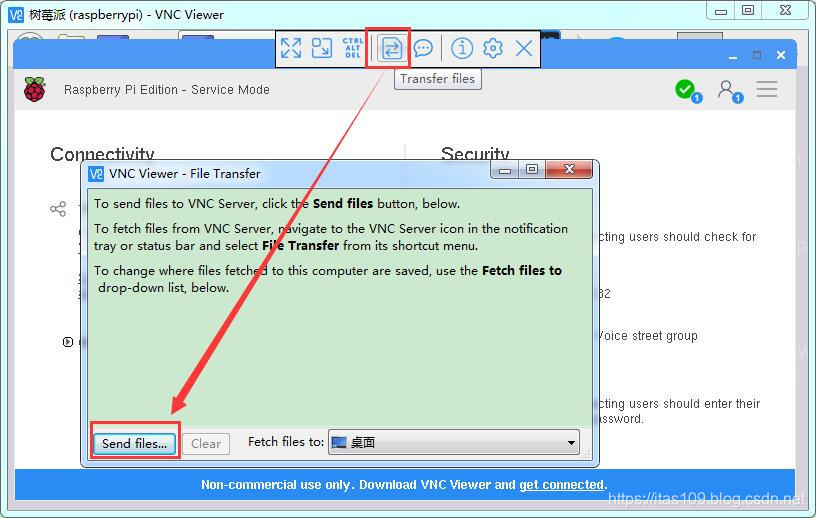Enter full screen mode in VNC toolbar

click(291, 48)
